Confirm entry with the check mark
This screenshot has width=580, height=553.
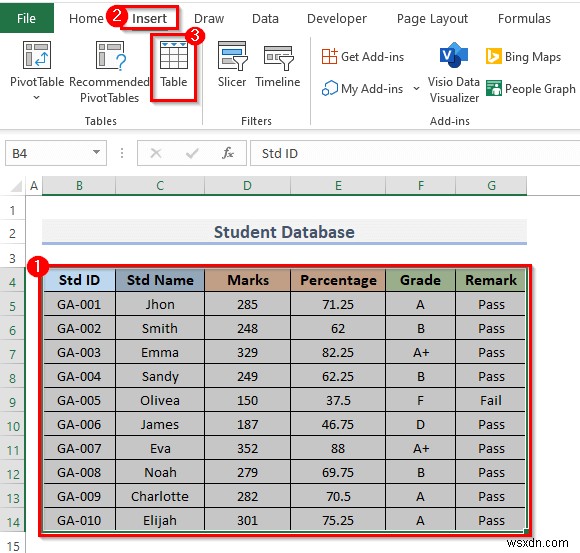pos(192,153)
